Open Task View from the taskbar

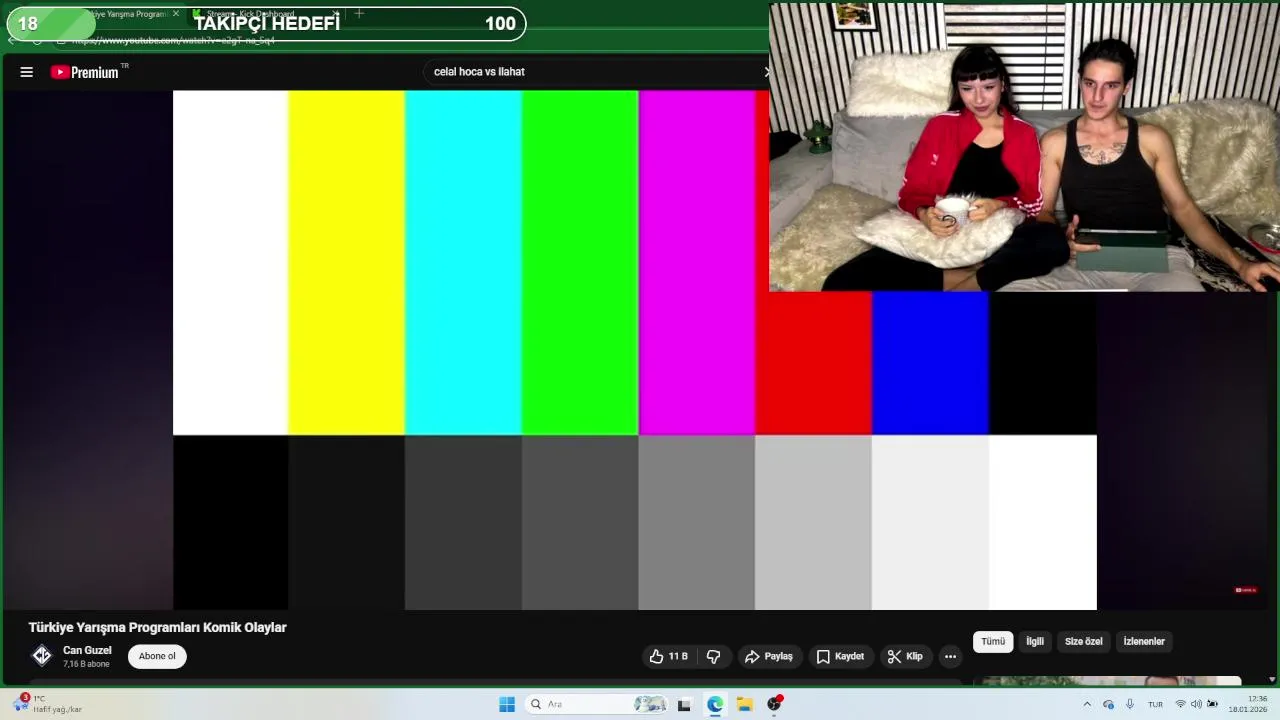pyautogui.click(x=684, y=704)
